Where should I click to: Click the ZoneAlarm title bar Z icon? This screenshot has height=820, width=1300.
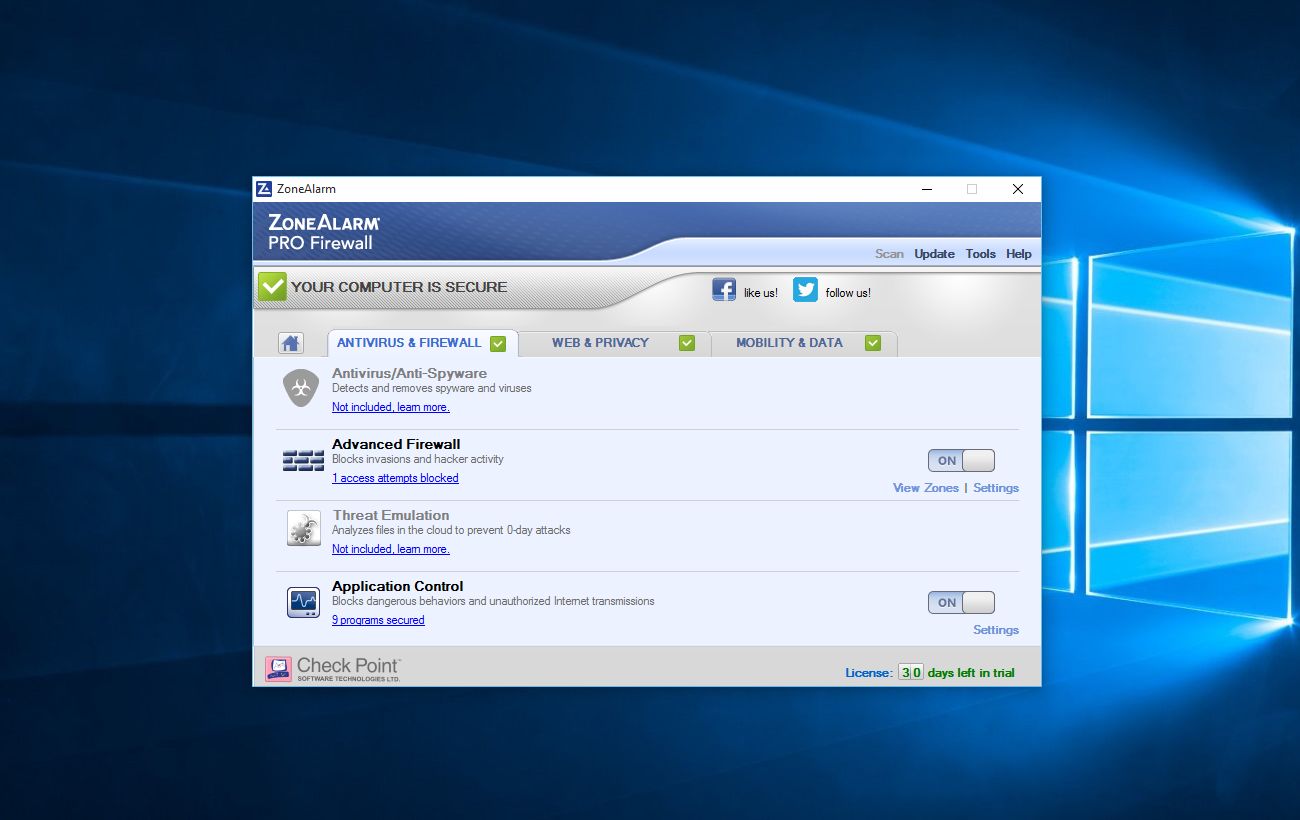click(264, 189)
